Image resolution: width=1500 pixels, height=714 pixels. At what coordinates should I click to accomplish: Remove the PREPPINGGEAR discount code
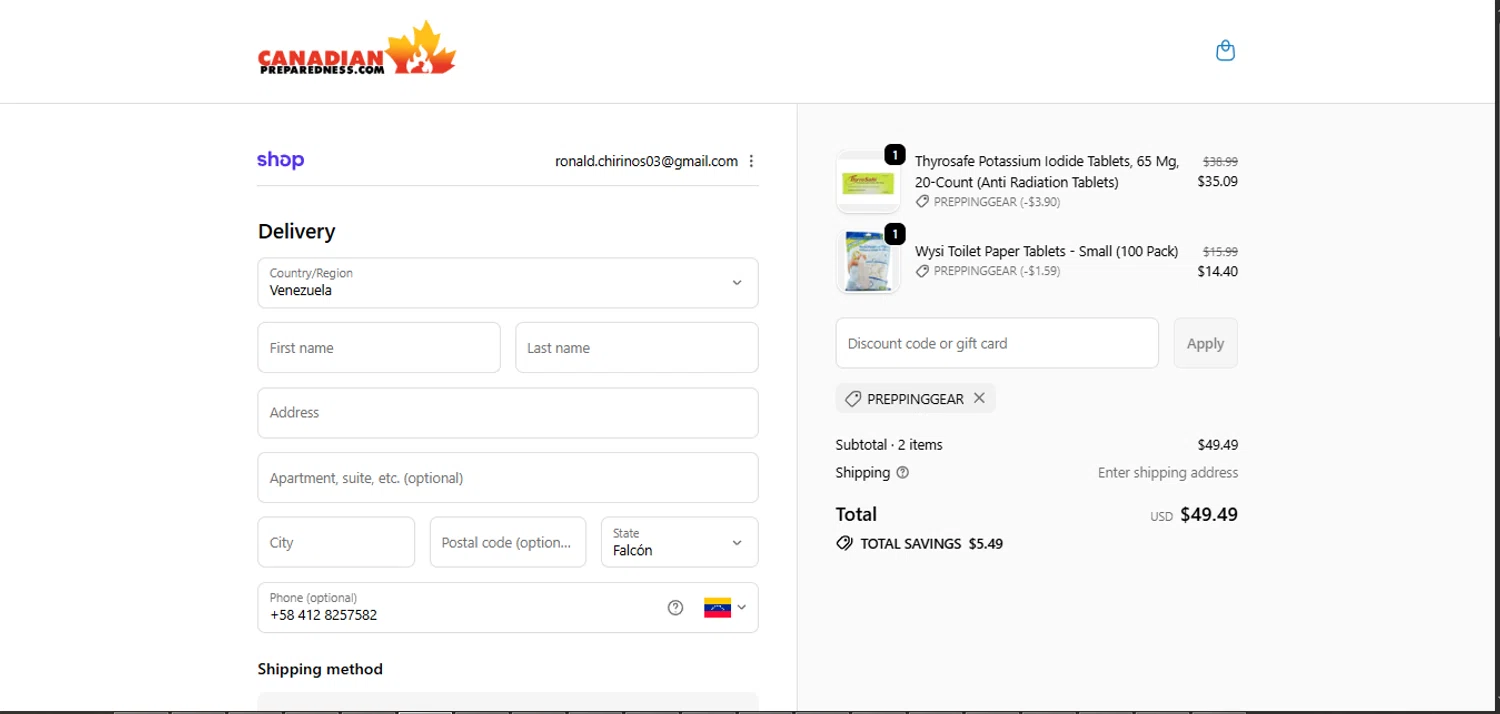[x=979, y=398]
